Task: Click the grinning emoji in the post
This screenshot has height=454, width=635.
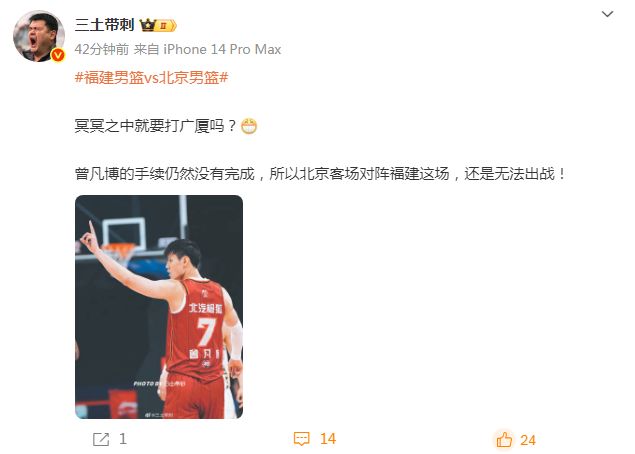Action: coord(249,126)
